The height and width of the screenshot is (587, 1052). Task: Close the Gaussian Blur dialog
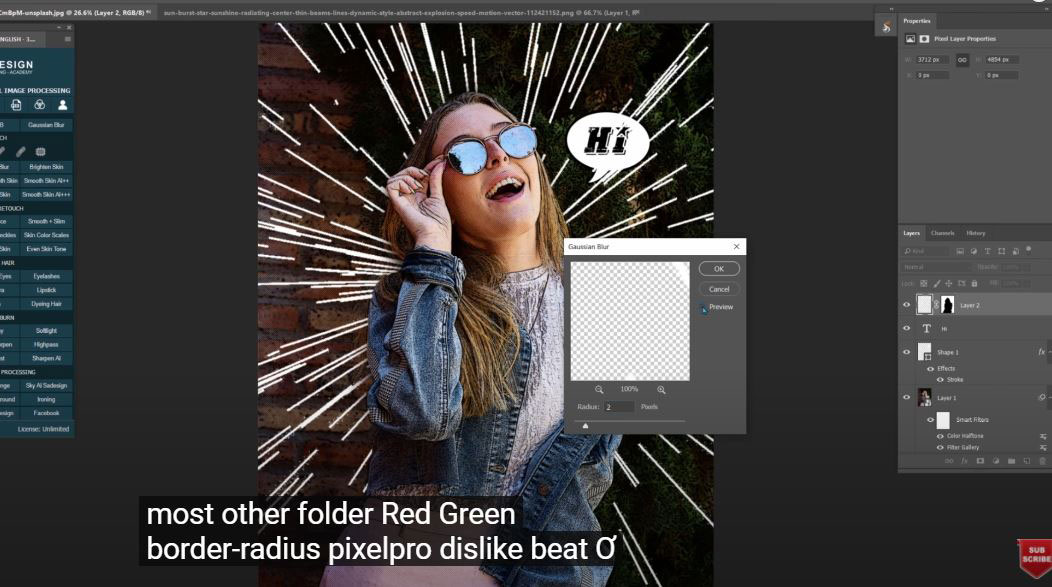pyautogui.click(x=736, y=246)
